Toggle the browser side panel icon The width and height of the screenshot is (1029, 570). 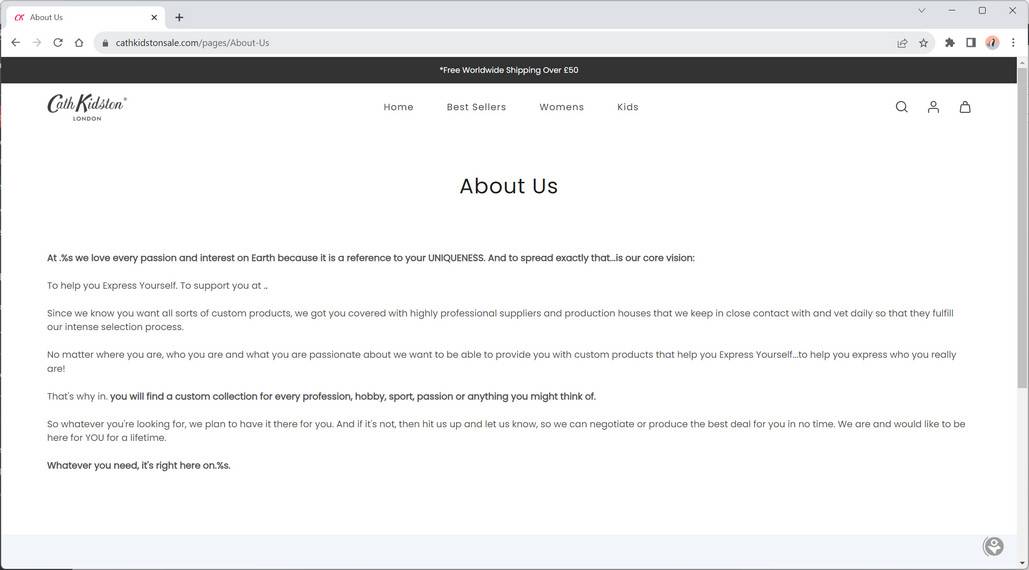click(x=971, y=43)
